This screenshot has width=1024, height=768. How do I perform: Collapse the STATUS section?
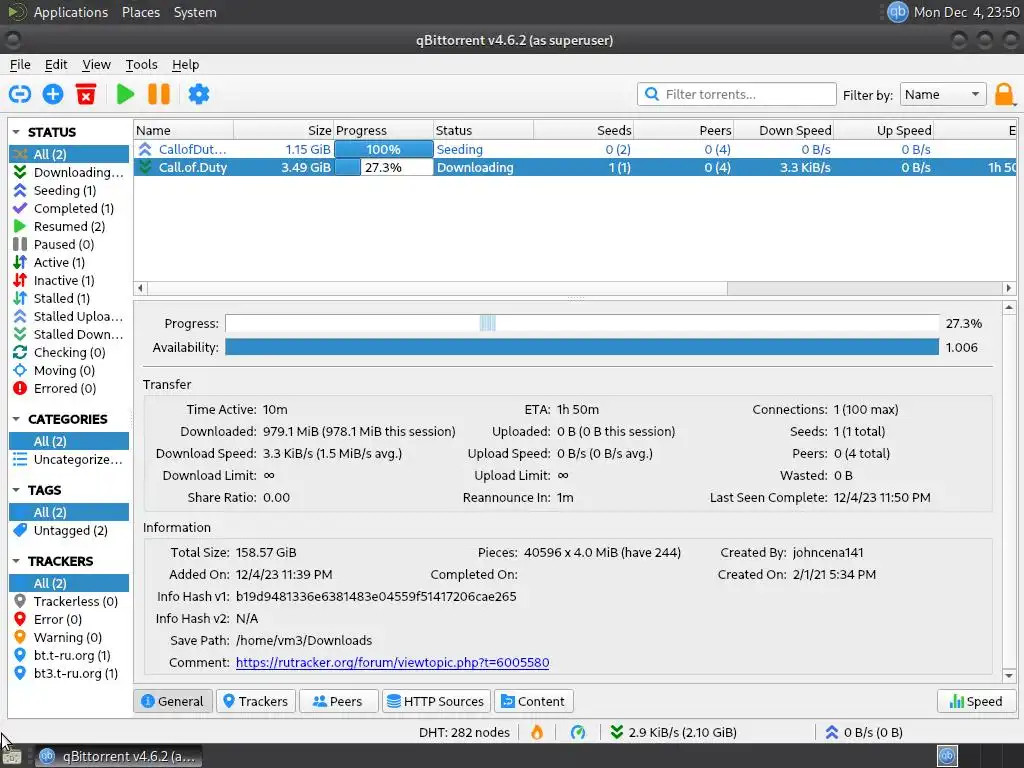coord(16,132)
